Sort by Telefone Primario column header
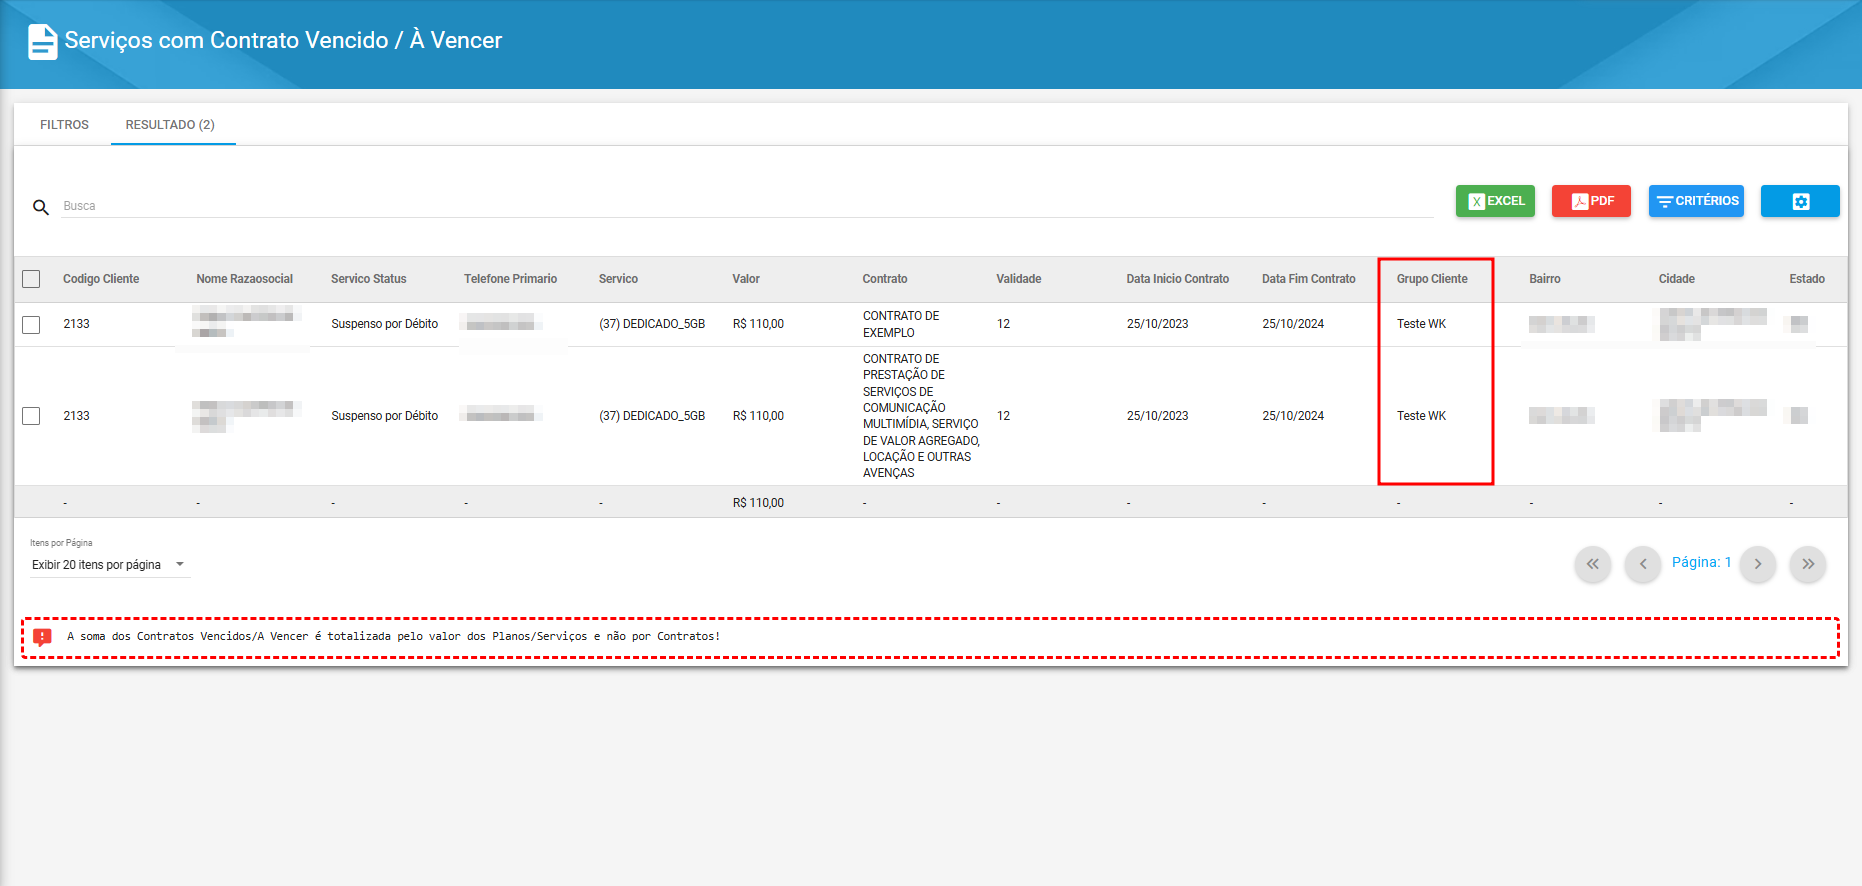1862x886 pixels. 510,279
